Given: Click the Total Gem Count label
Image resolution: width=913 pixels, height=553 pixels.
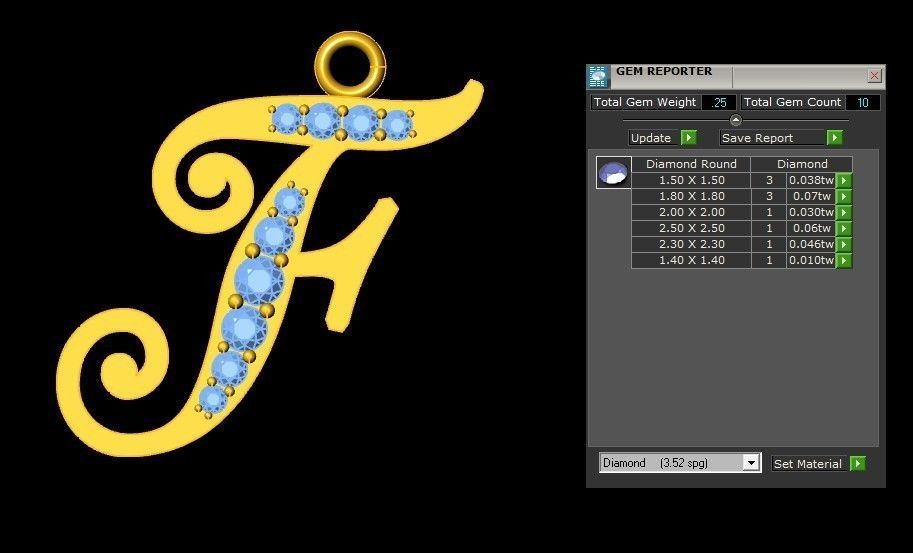Looking at the screenshot, I should [x=792, y=102].
